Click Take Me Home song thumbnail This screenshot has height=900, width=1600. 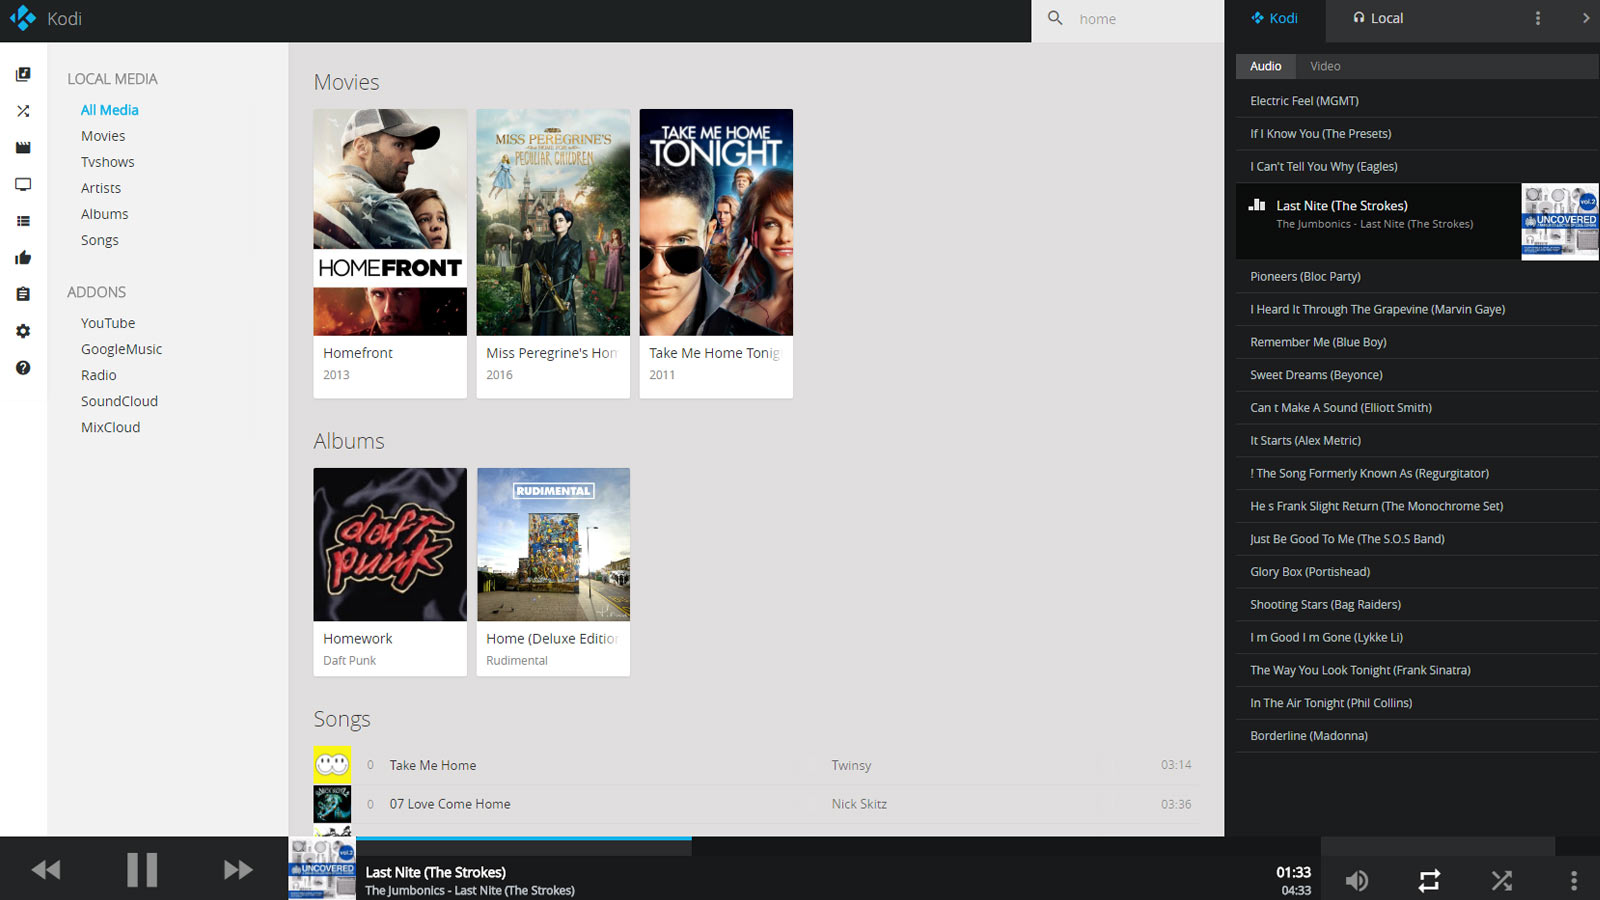(332, 765)
